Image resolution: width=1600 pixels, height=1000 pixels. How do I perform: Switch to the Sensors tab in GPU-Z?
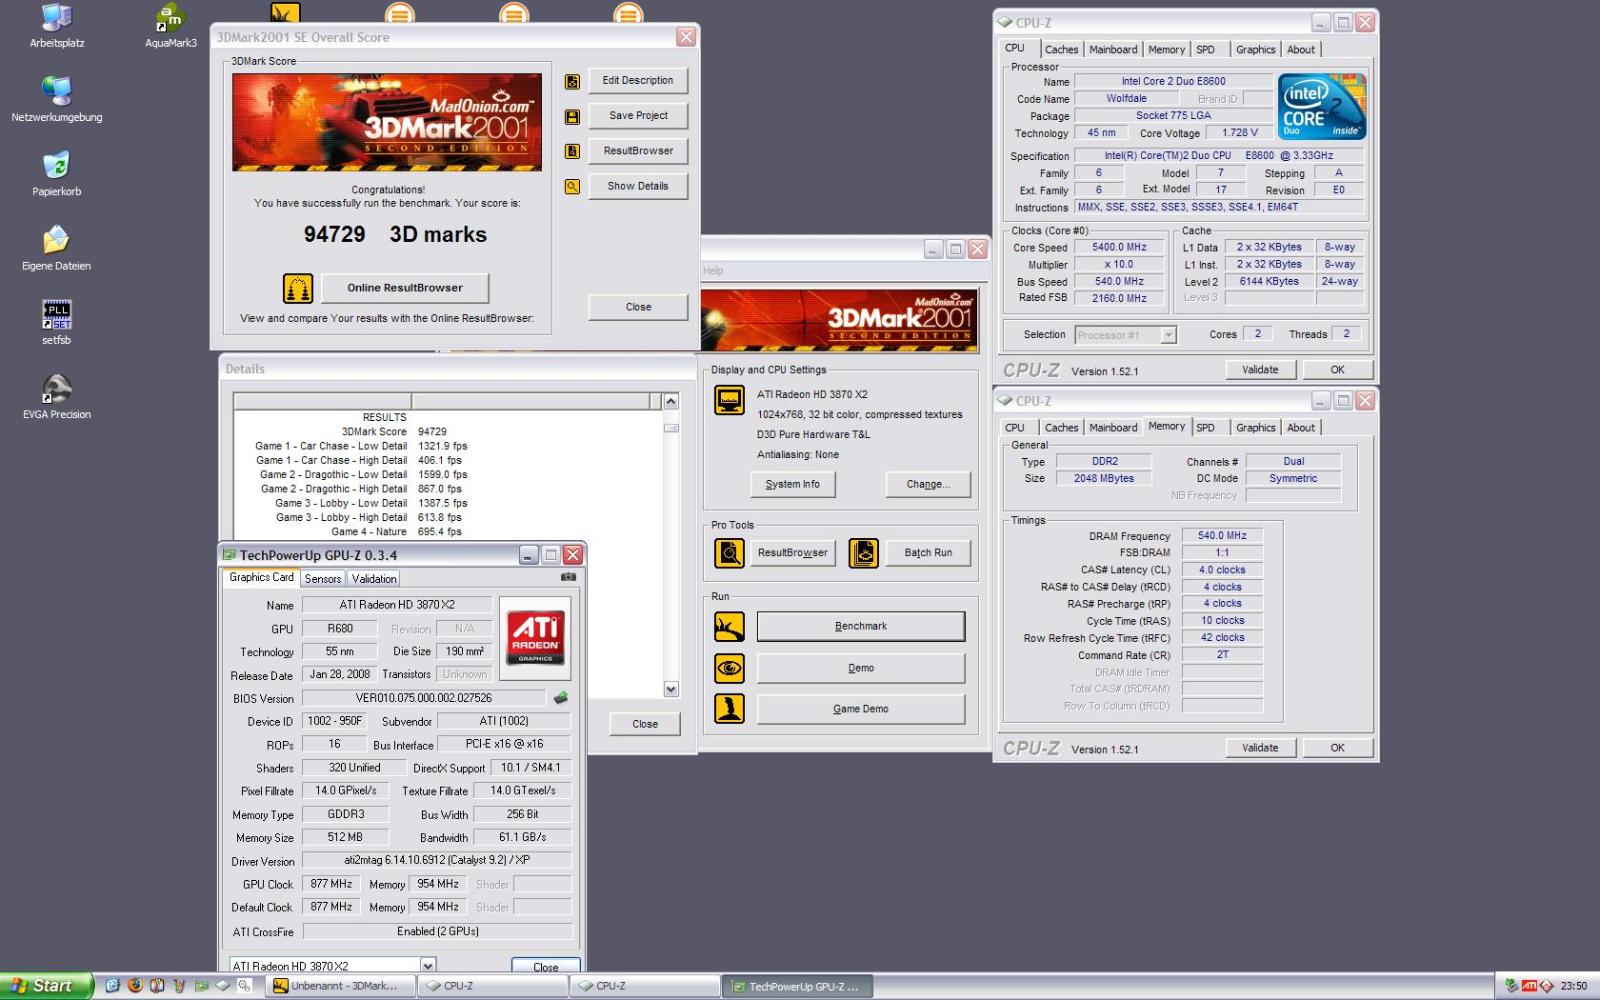point(323,578)
